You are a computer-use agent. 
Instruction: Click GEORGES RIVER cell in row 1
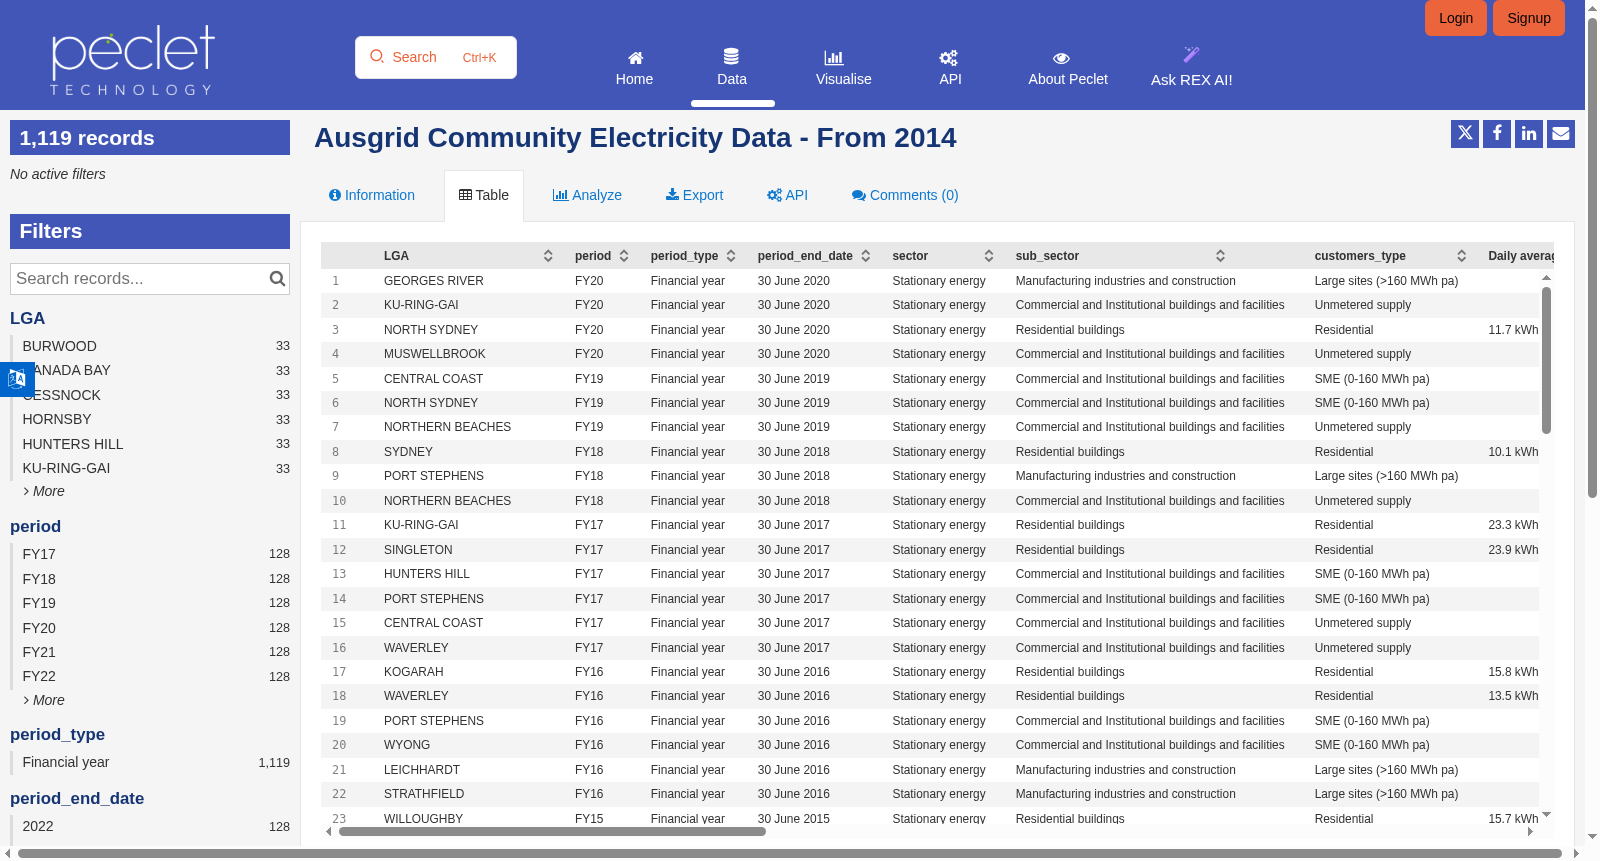coord(434,281)
